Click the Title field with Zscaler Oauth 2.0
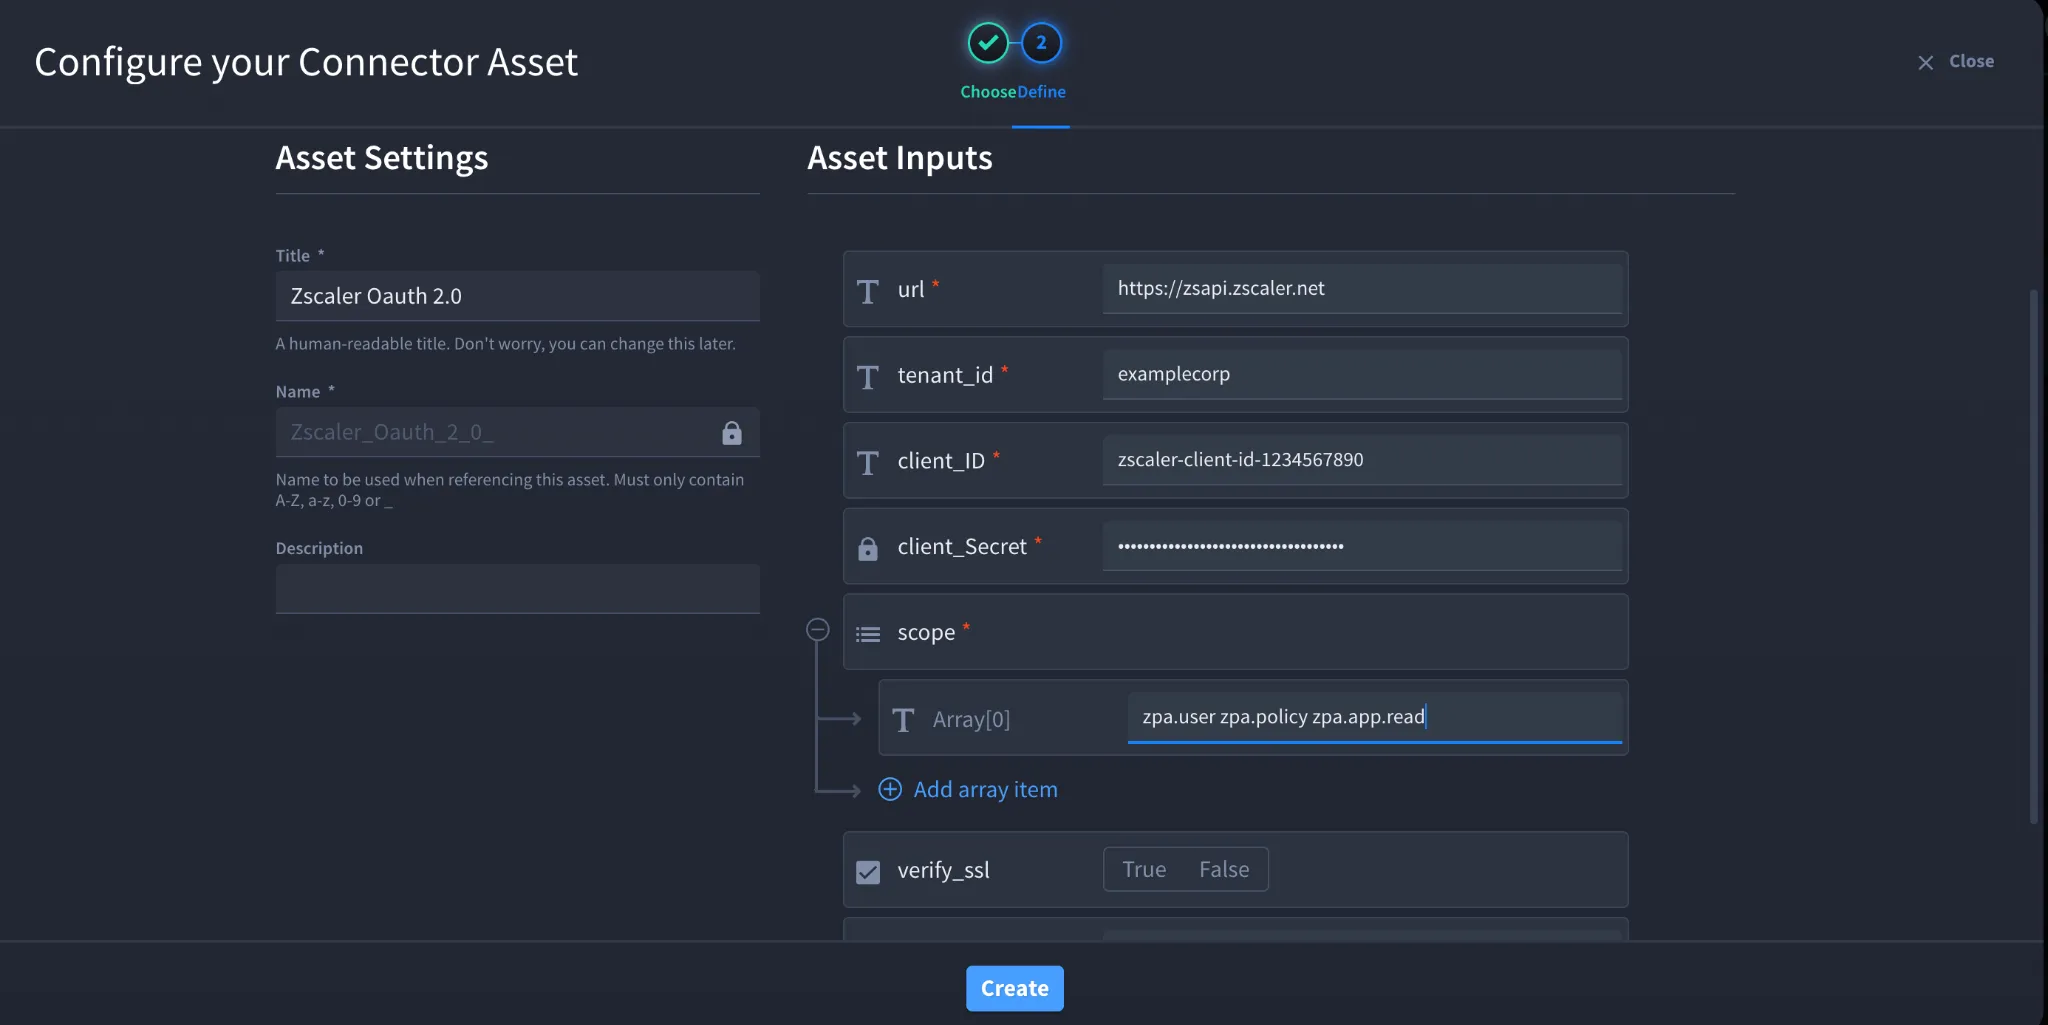2048x1025 pixels. pos(518,296)
